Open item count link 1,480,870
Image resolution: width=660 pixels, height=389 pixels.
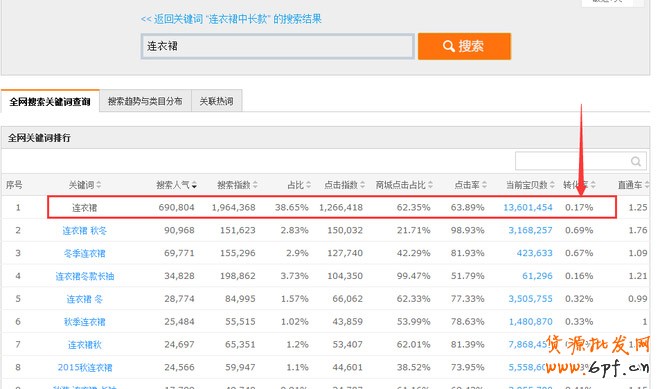coord(530,322)
